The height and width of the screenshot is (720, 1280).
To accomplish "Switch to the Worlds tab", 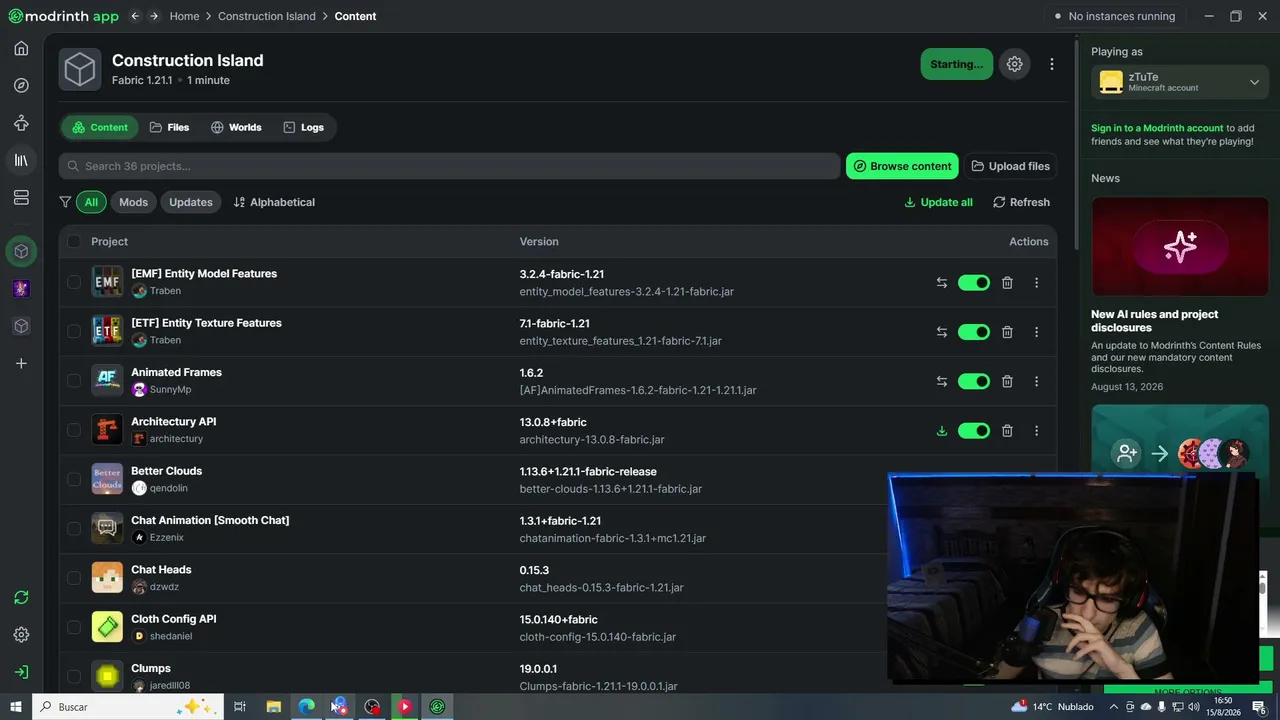I will tap(236, 127).
